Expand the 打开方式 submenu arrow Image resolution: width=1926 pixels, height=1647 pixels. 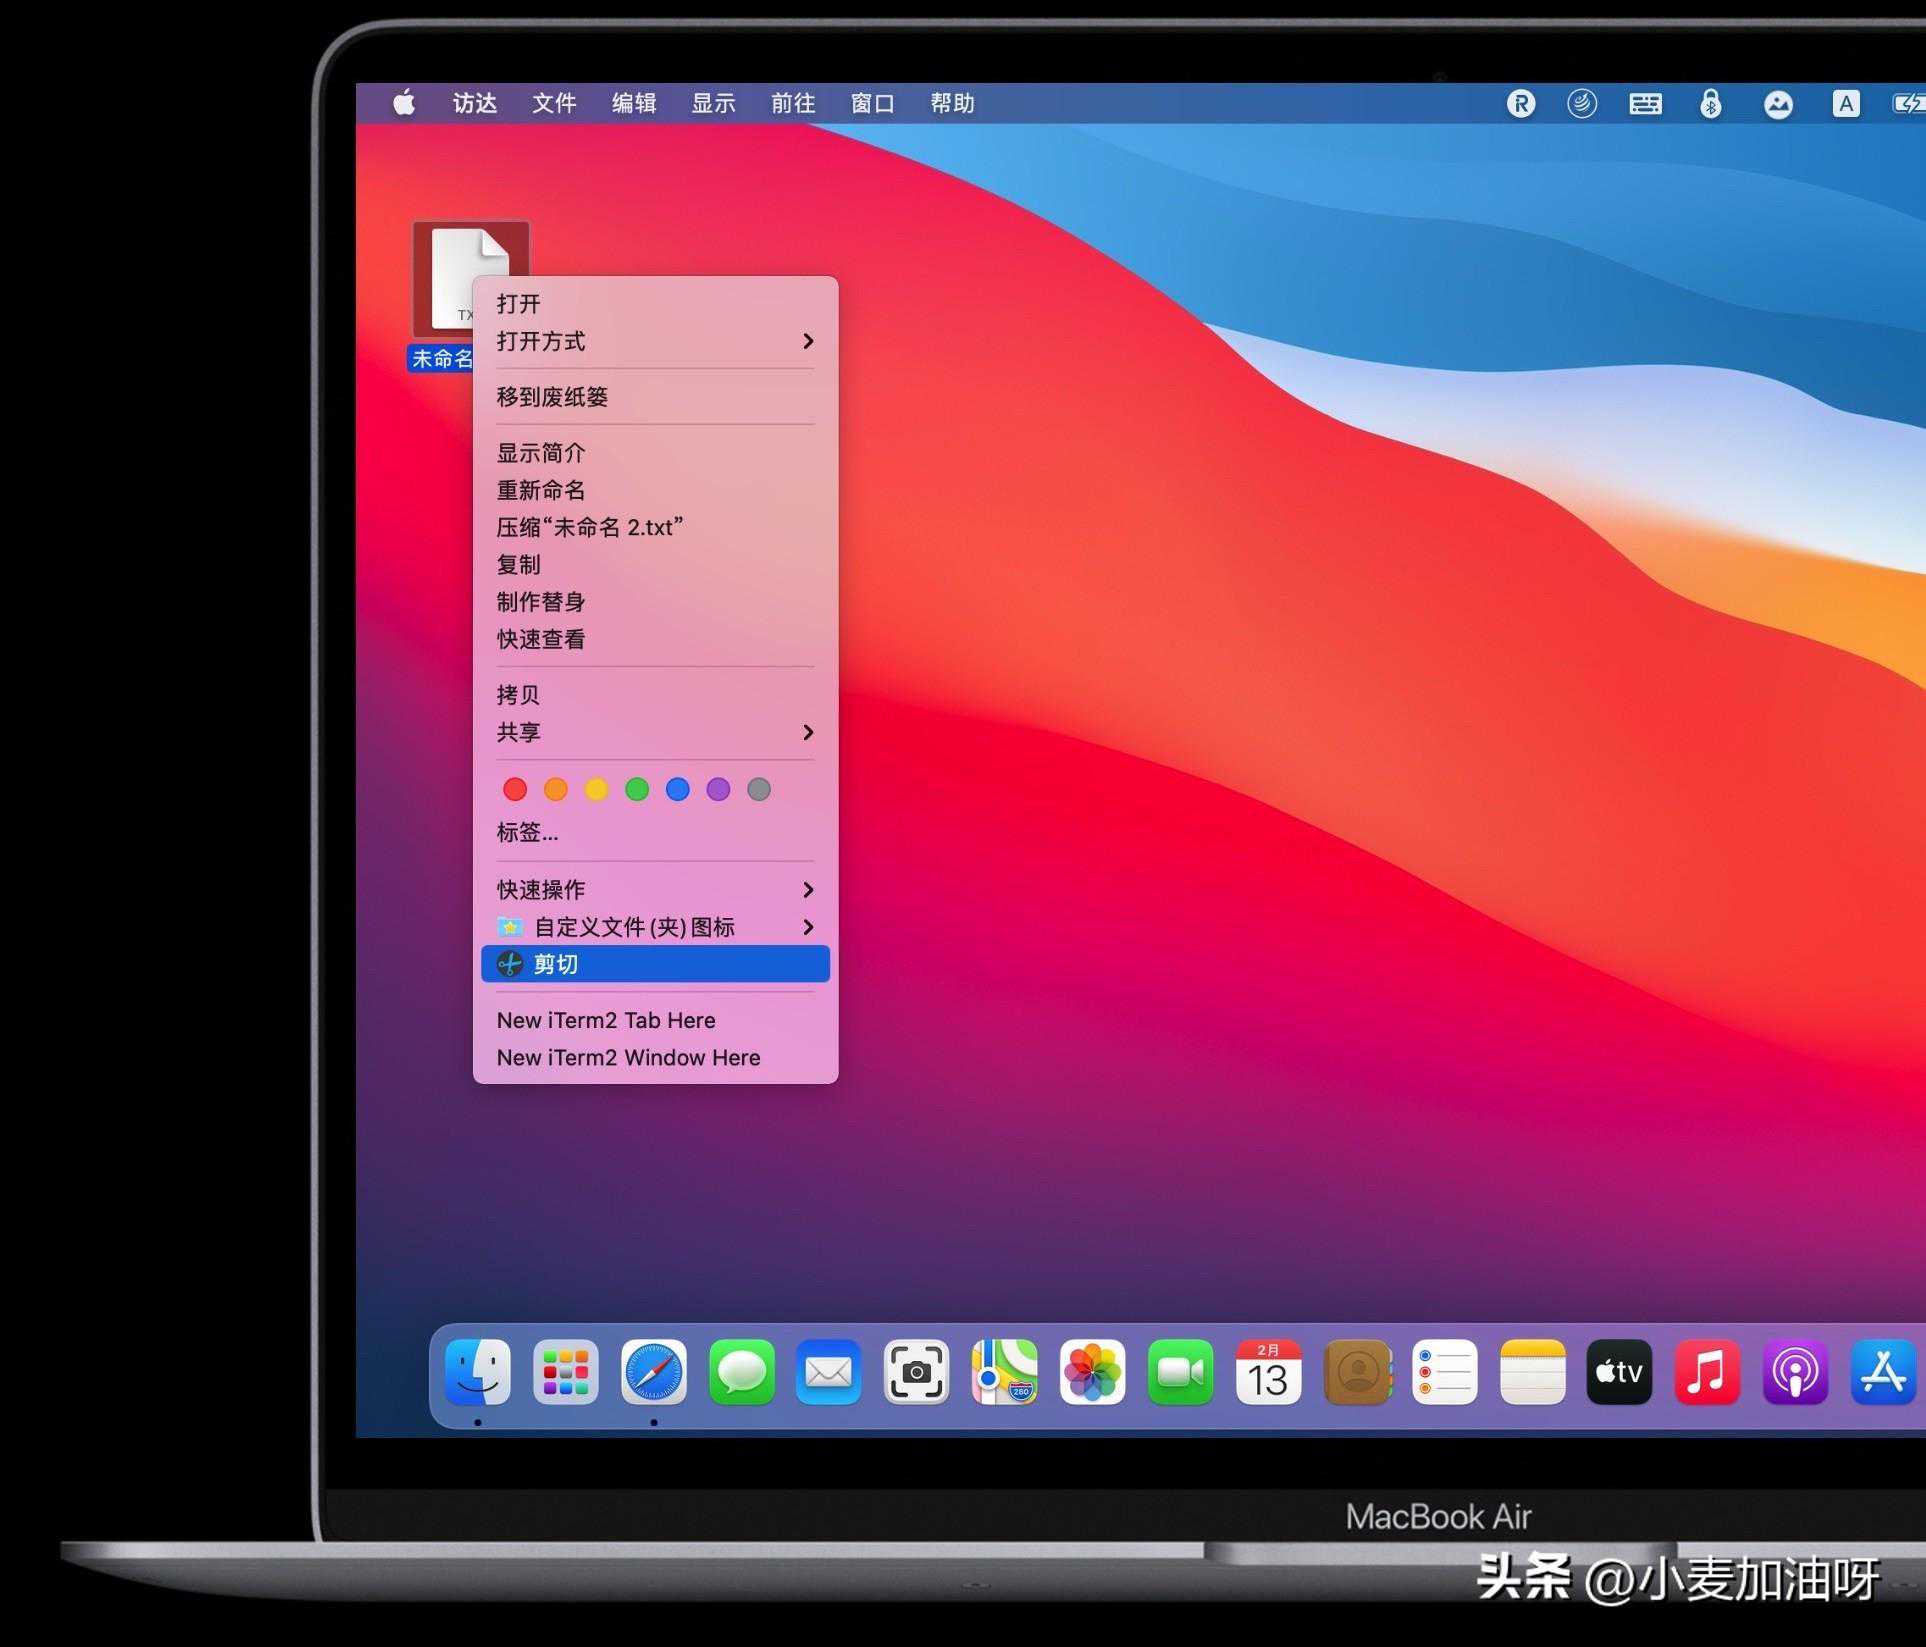808,341
